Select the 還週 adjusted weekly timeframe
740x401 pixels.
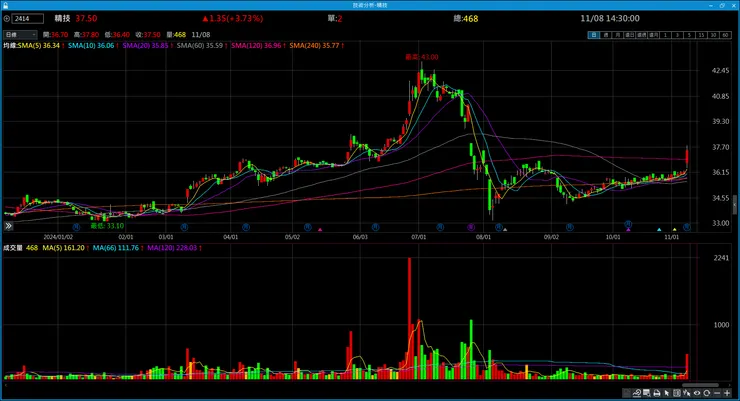(642, 35)
